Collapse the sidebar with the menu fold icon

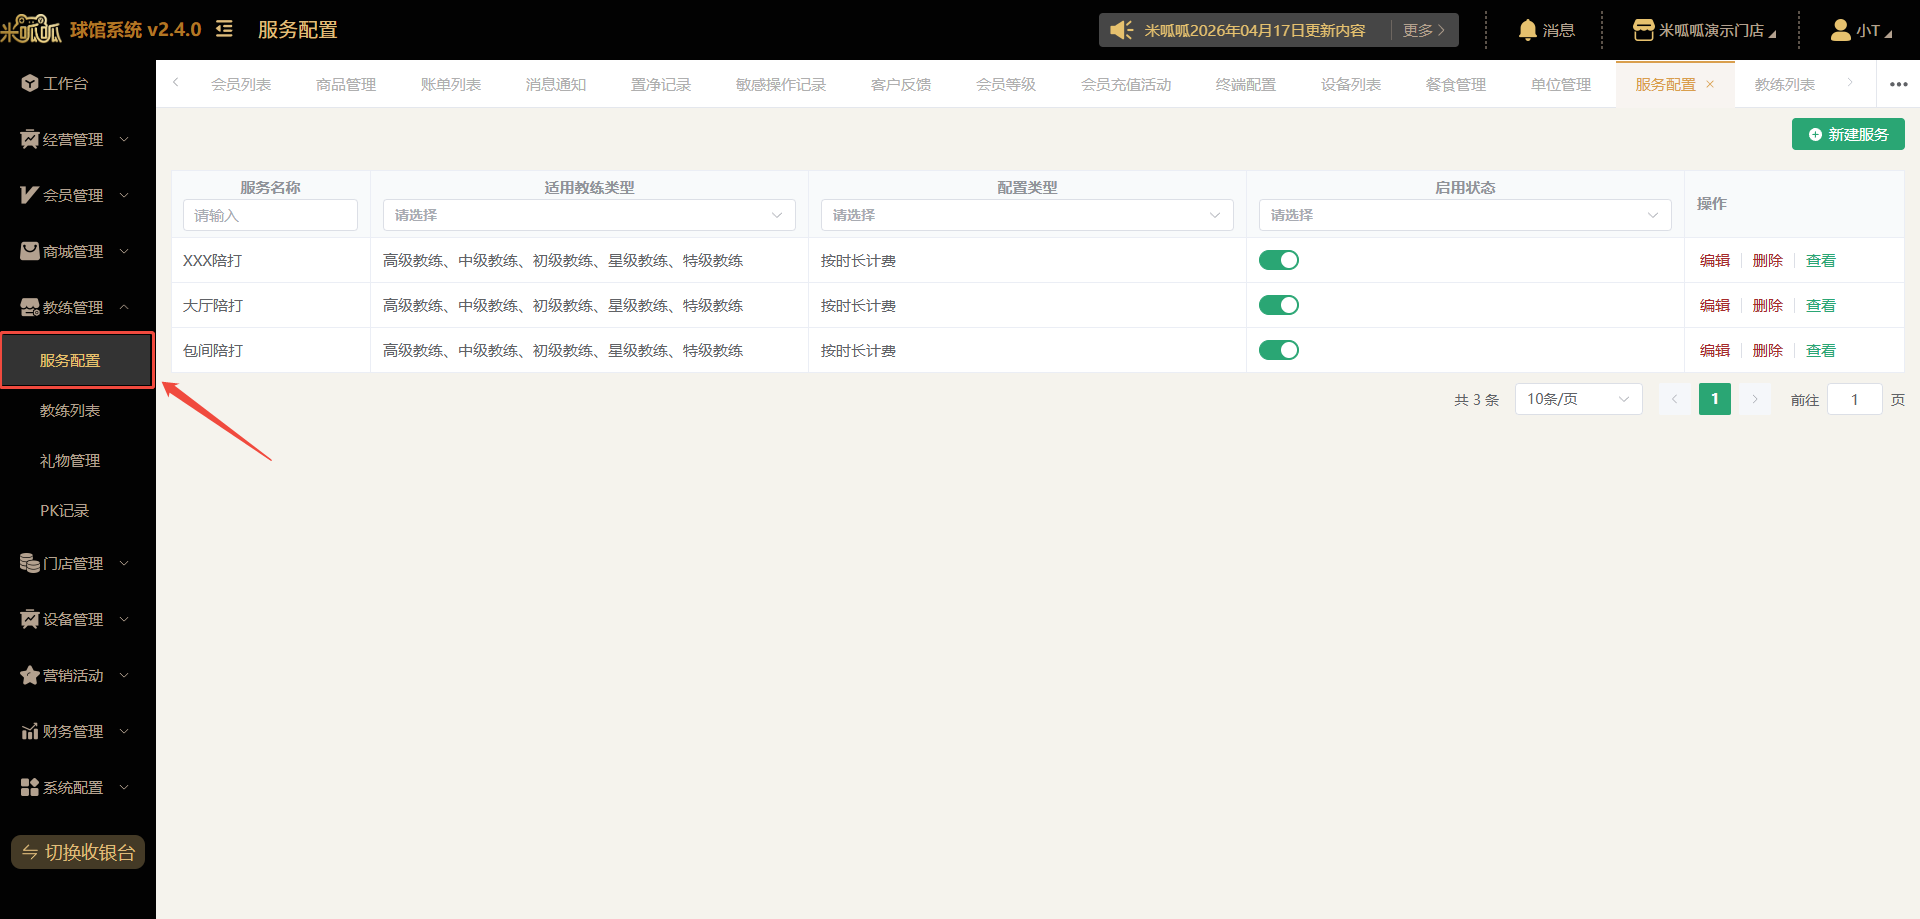tap(224, 29)
